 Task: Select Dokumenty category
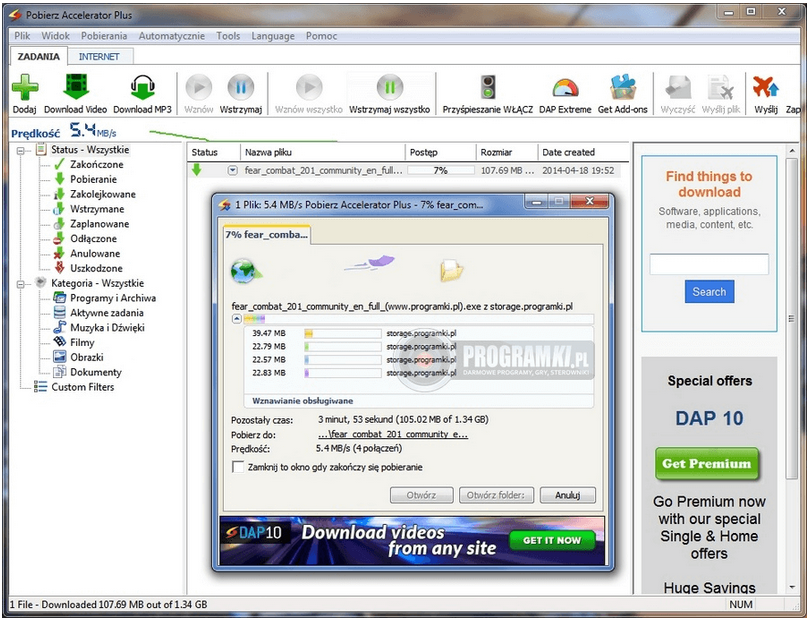pyautogui.click(x=96, y=372)
